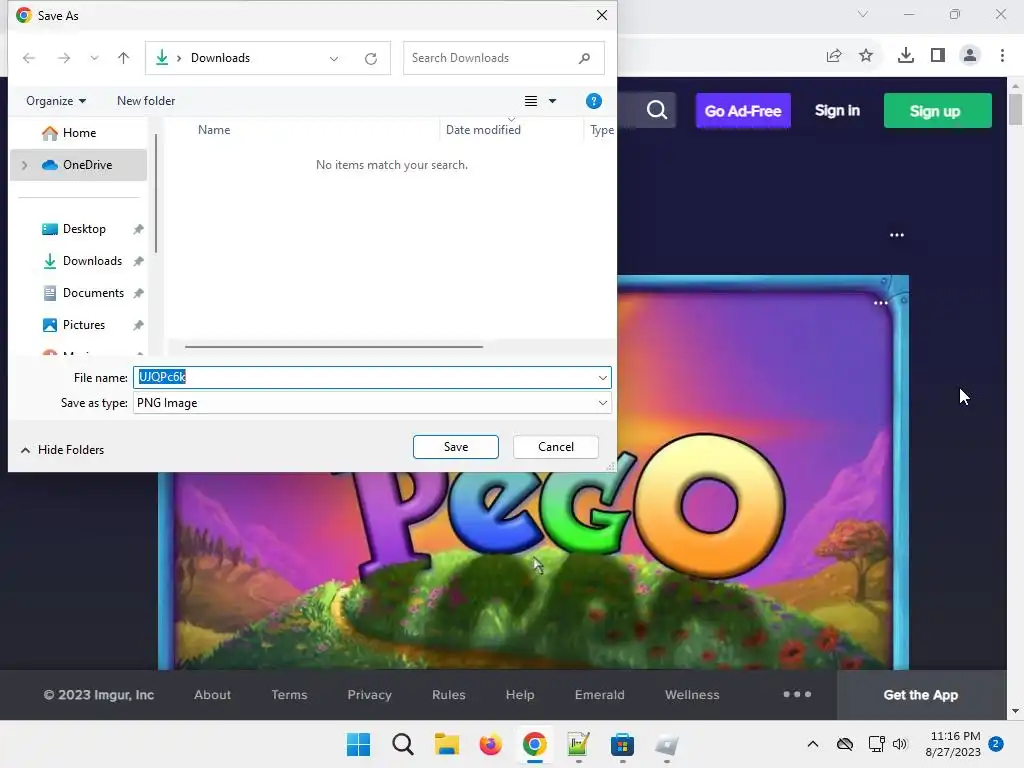Open Chrome profile avatar
The height and width of the screenshot is (768, 1024).
tap(970, 56)
